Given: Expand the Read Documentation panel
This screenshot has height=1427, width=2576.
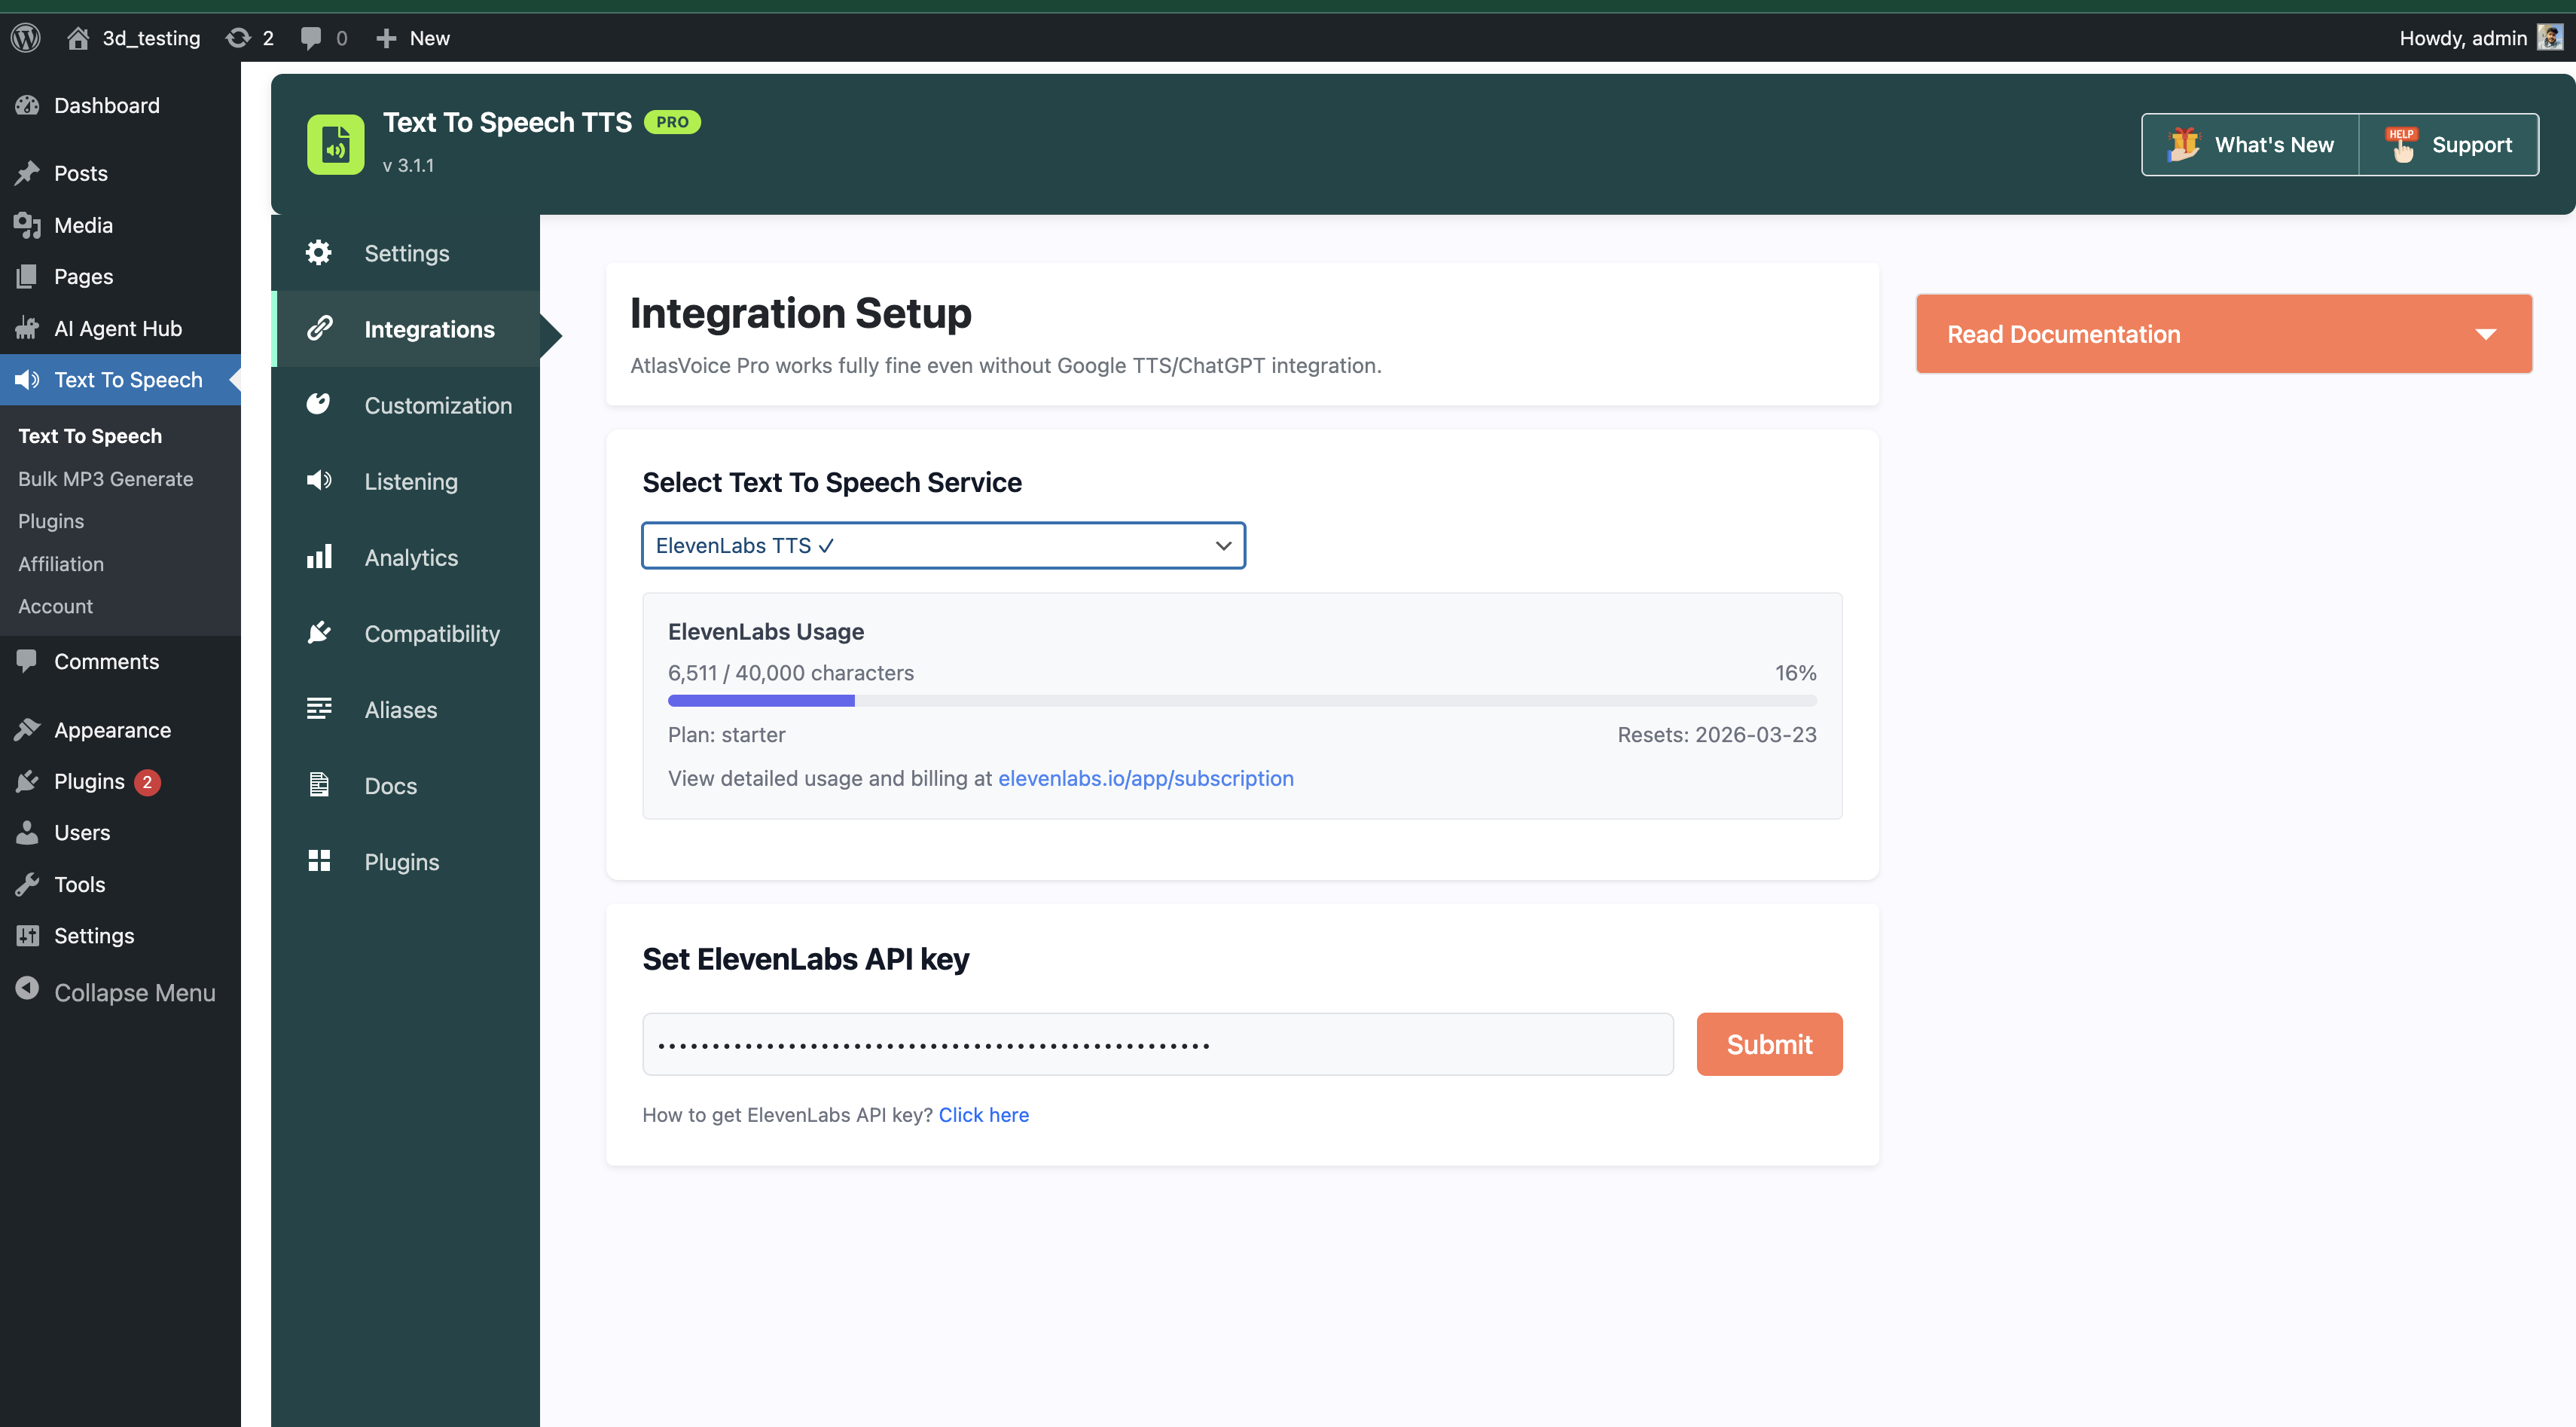Looking at the screenshot, I should tap(2222, 333).
